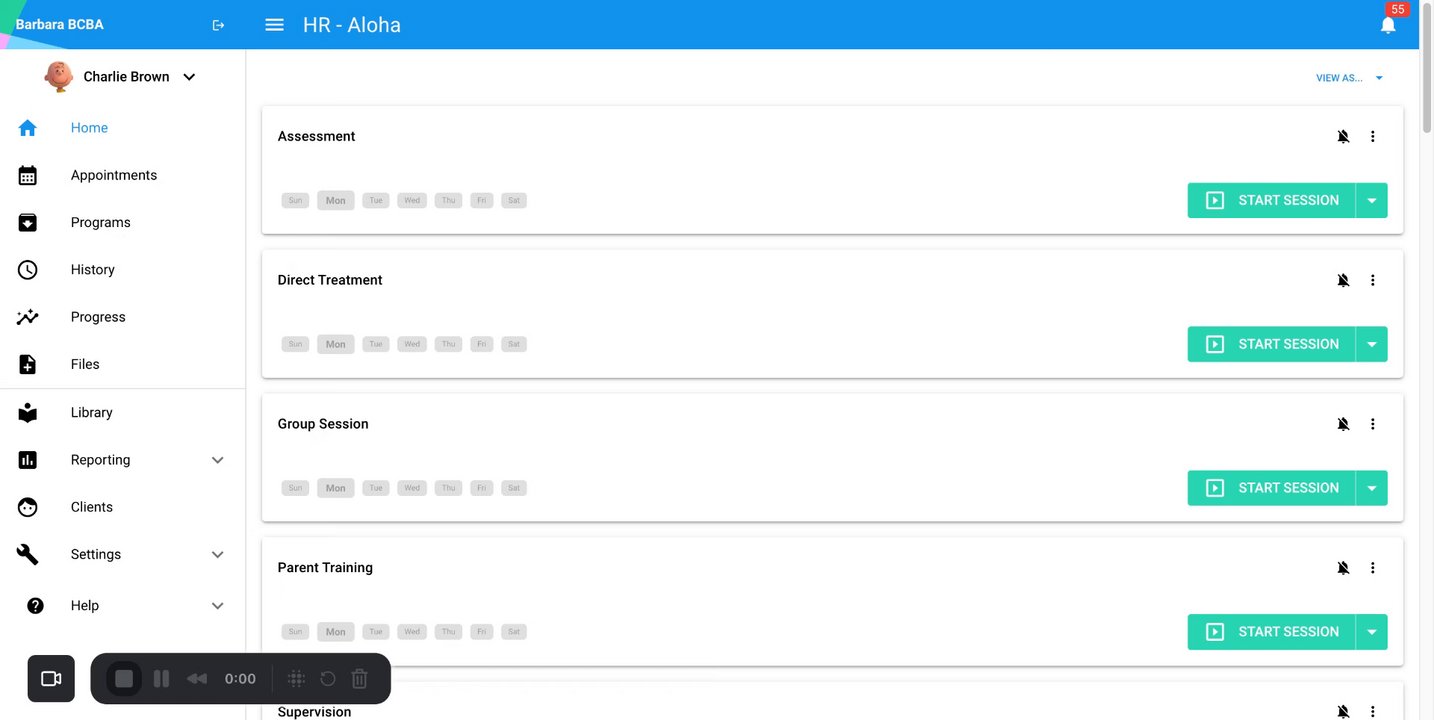The height and width of the screenshot is (720, 1434).
Task: Open the View As dropdown
Action: point(1349,78)
